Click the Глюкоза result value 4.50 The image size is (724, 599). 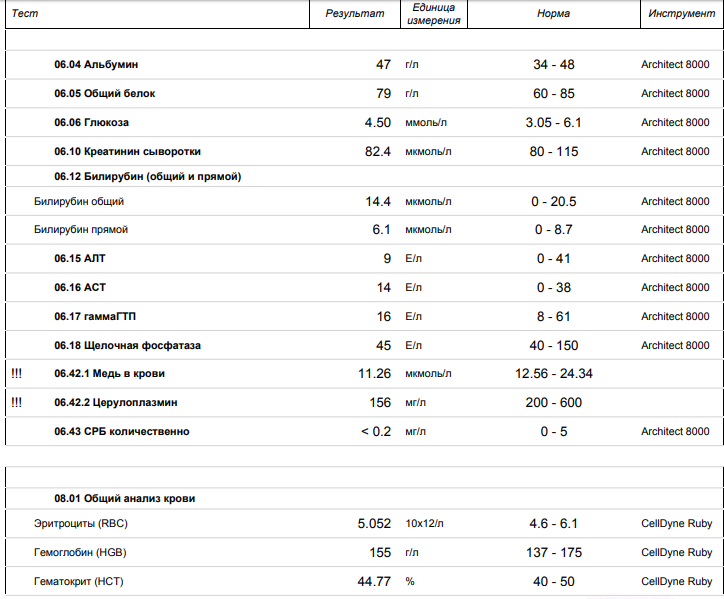(x=377, y=122)
